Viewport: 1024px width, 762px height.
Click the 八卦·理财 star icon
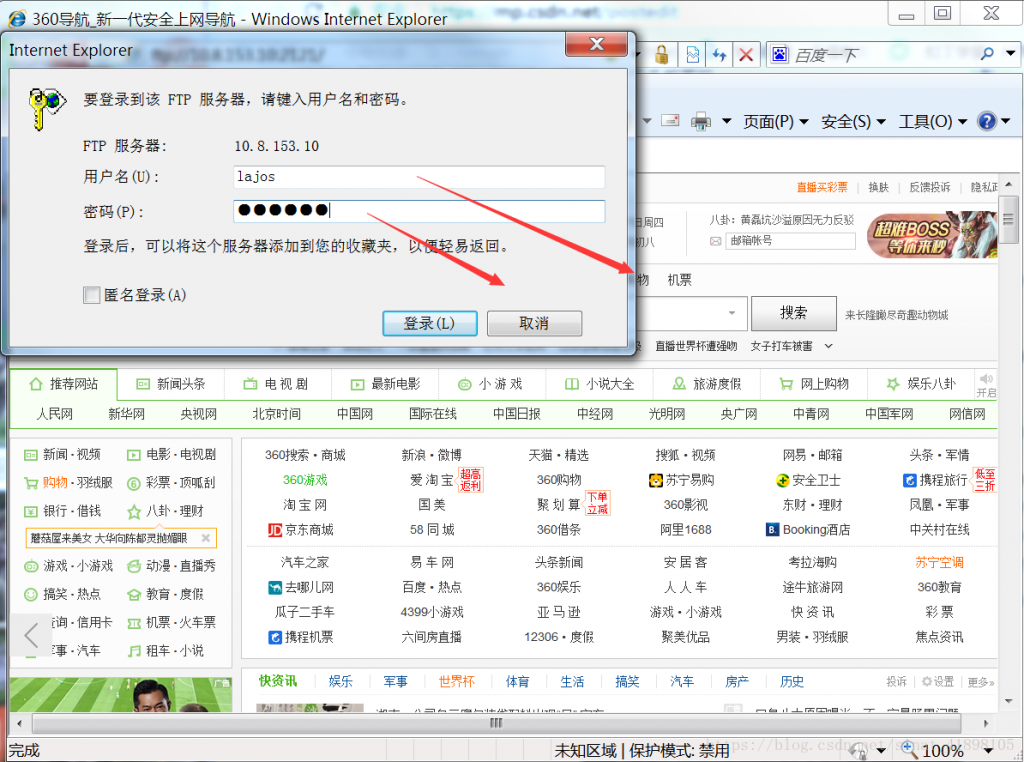click(x=134, y=511)
